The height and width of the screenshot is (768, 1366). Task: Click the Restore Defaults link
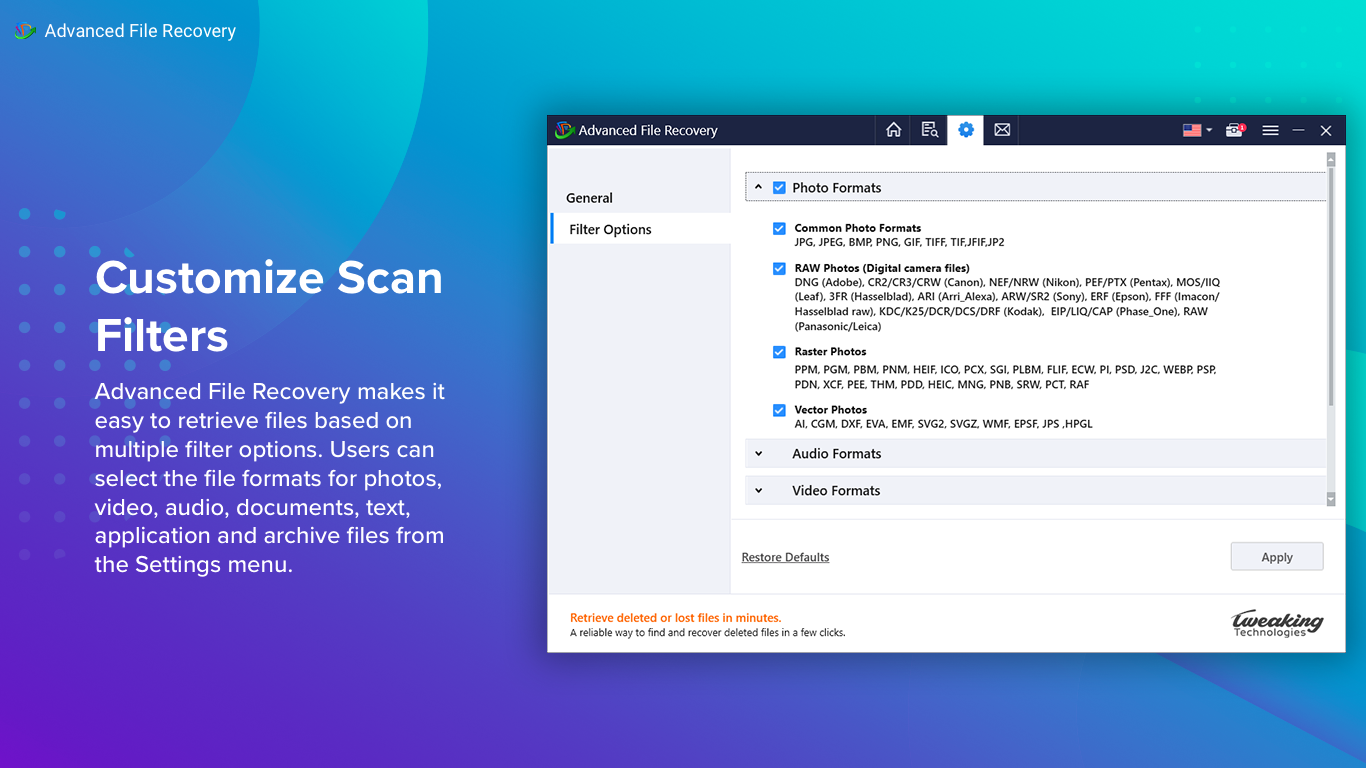785,557
